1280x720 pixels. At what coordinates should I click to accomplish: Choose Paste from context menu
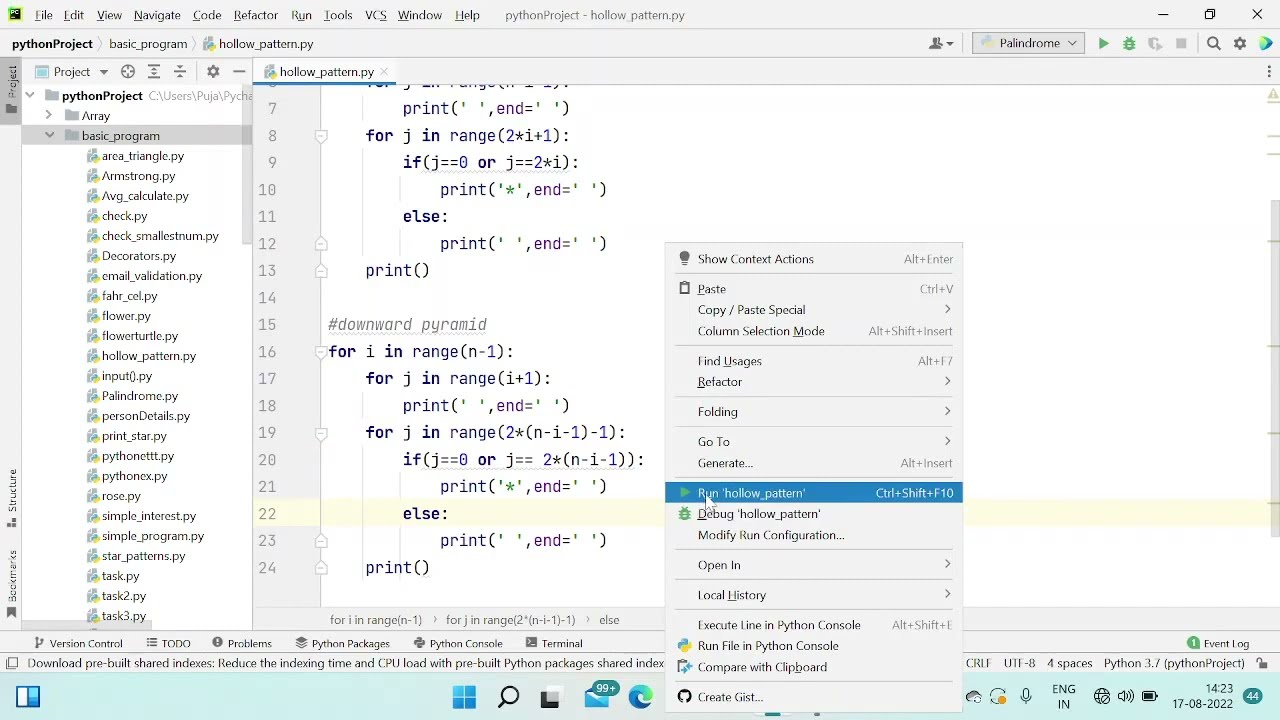[814, 289]
